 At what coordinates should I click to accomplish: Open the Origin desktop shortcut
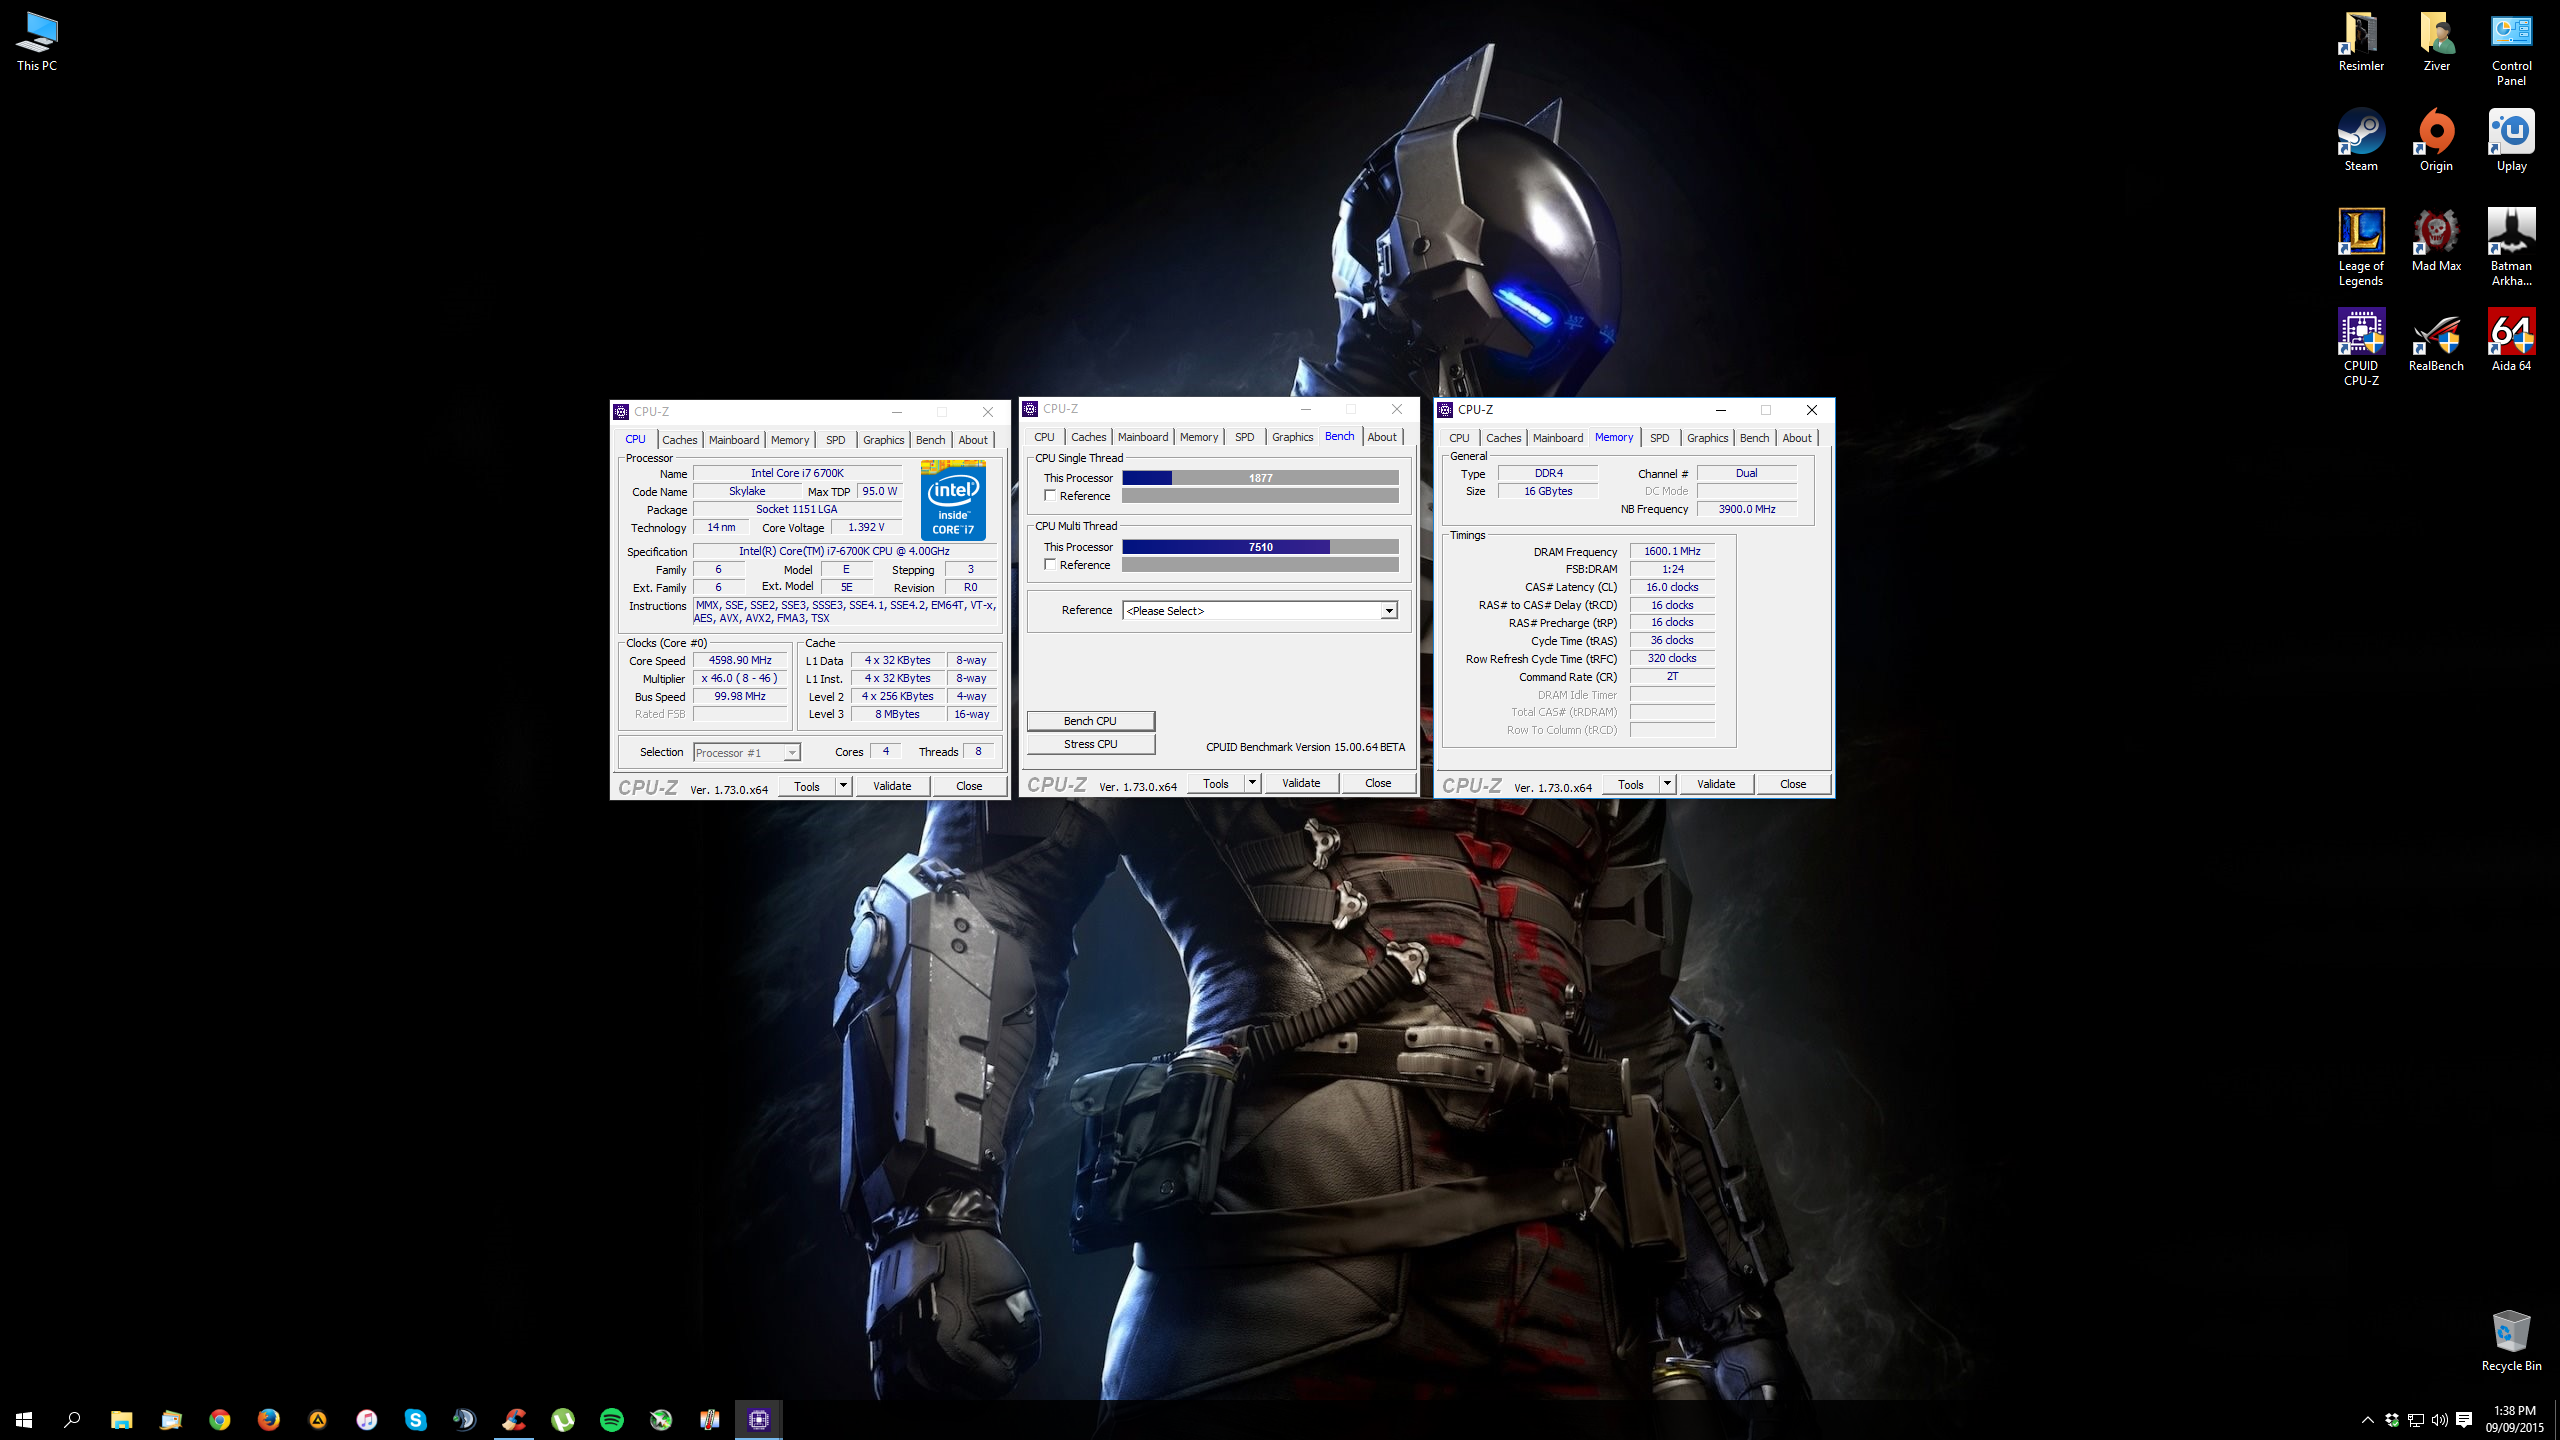tap(2436, 141)
